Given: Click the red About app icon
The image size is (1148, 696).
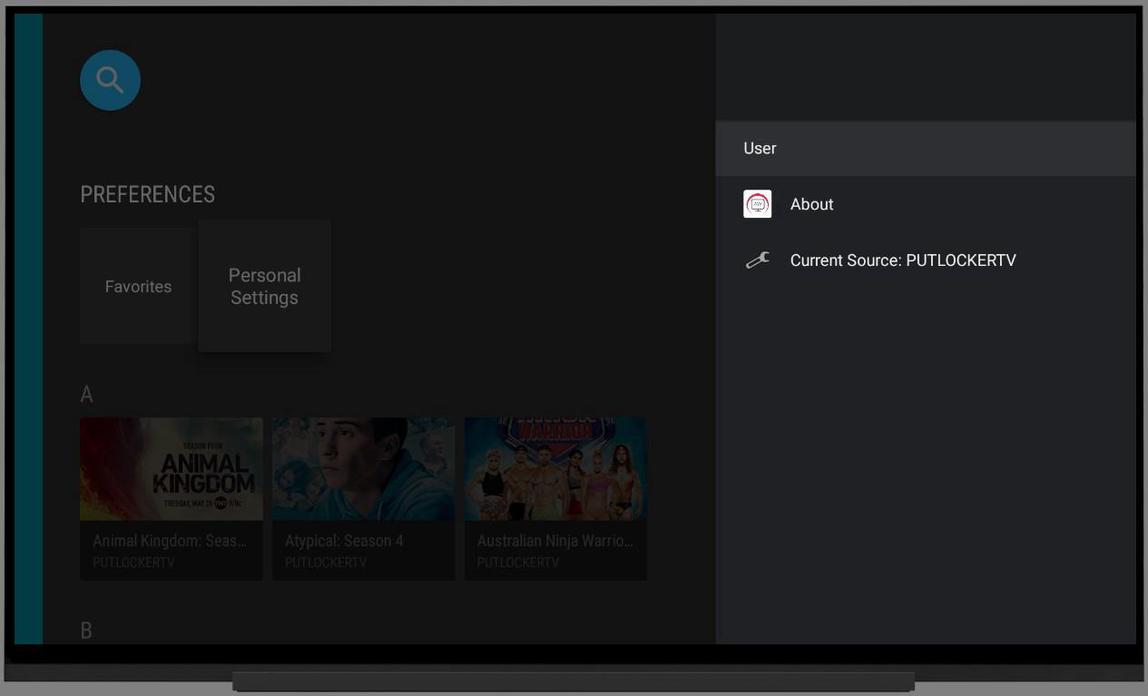Looking at the screenshot, I should tap(757, 202).
